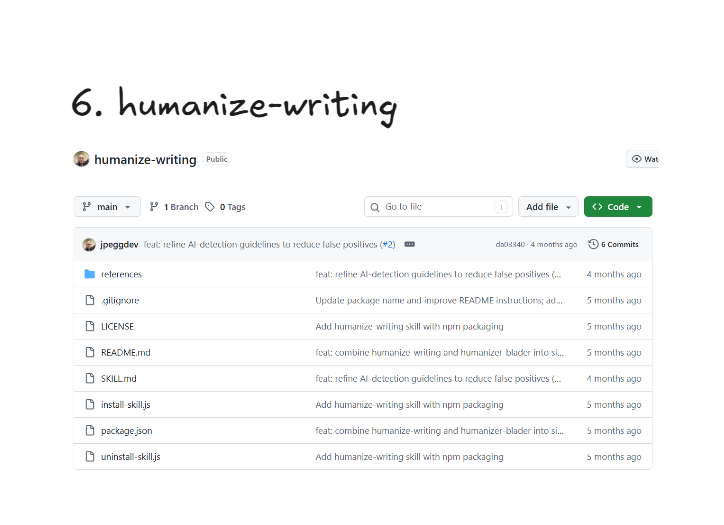724x525 pixels.
Task: Open the LICENSE file
Action: (117, 326)
